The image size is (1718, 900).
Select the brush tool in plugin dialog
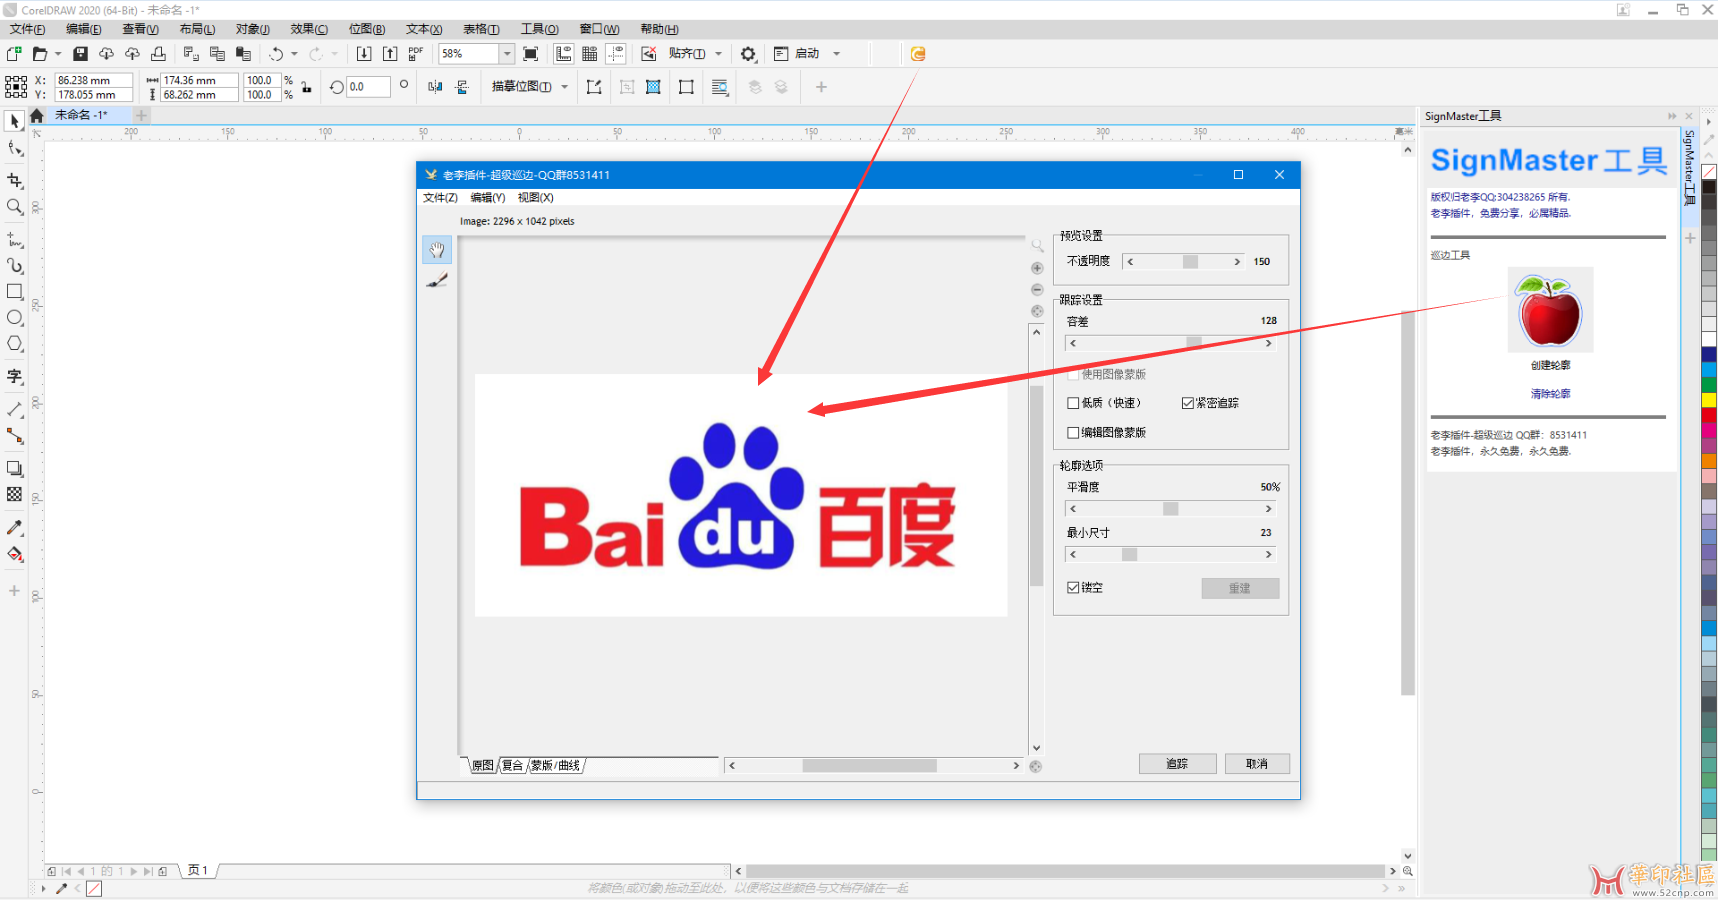point(437,281)
